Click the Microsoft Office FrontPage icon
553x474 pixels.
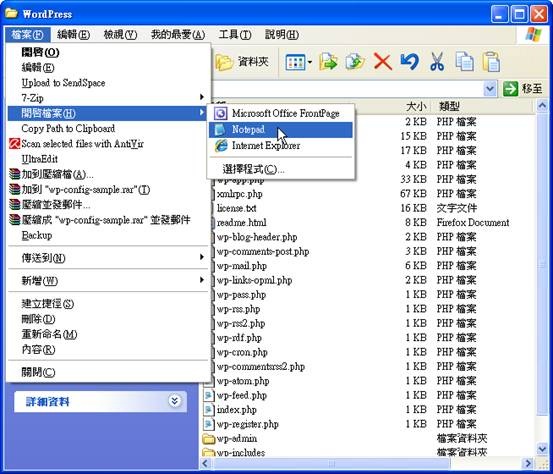coord(221,113)
